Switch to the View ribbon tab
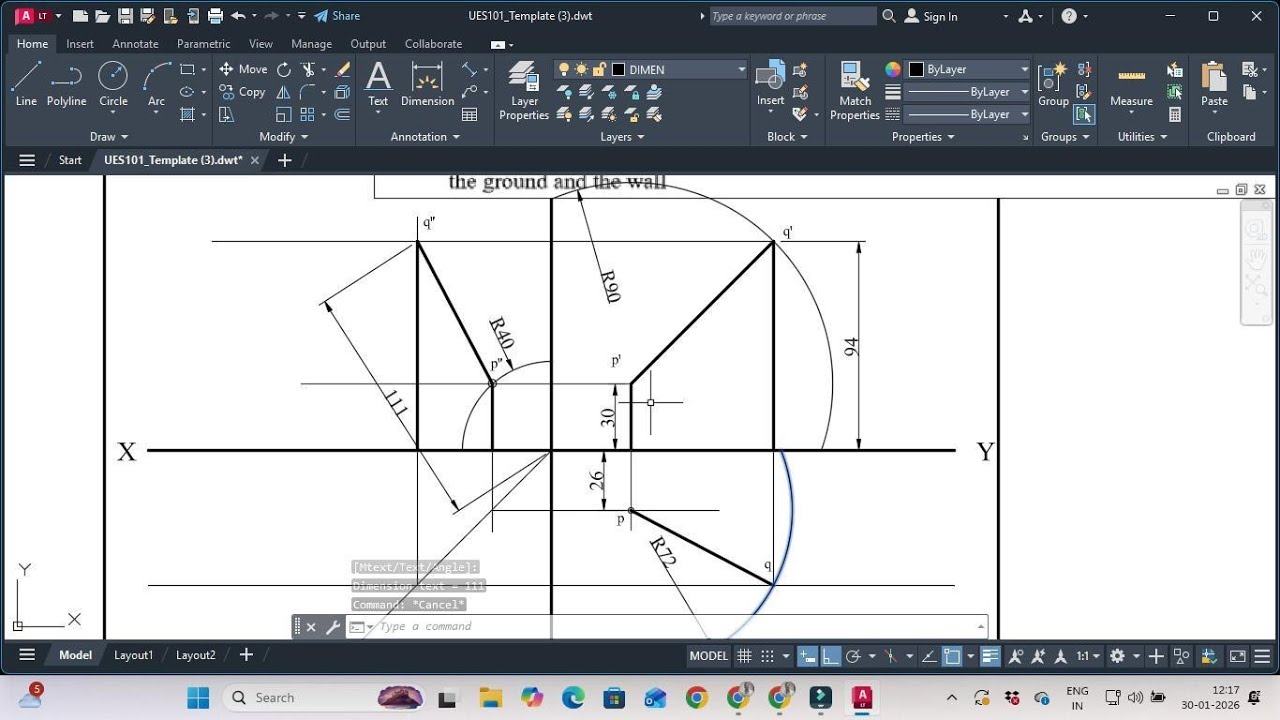This screenshot has height=720, width=1280. click(261, 44)
